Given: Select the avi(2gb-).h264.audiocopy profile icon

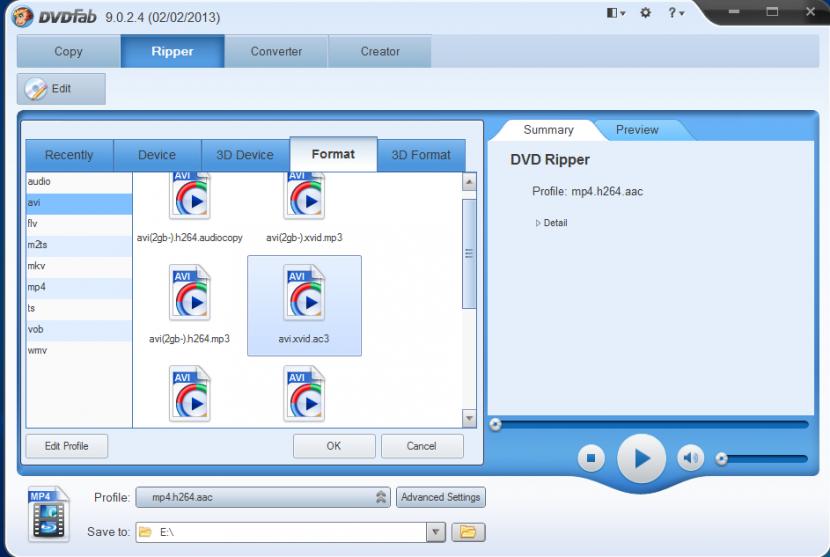Looking at the screenshot, I should click(x=190, y=195).
